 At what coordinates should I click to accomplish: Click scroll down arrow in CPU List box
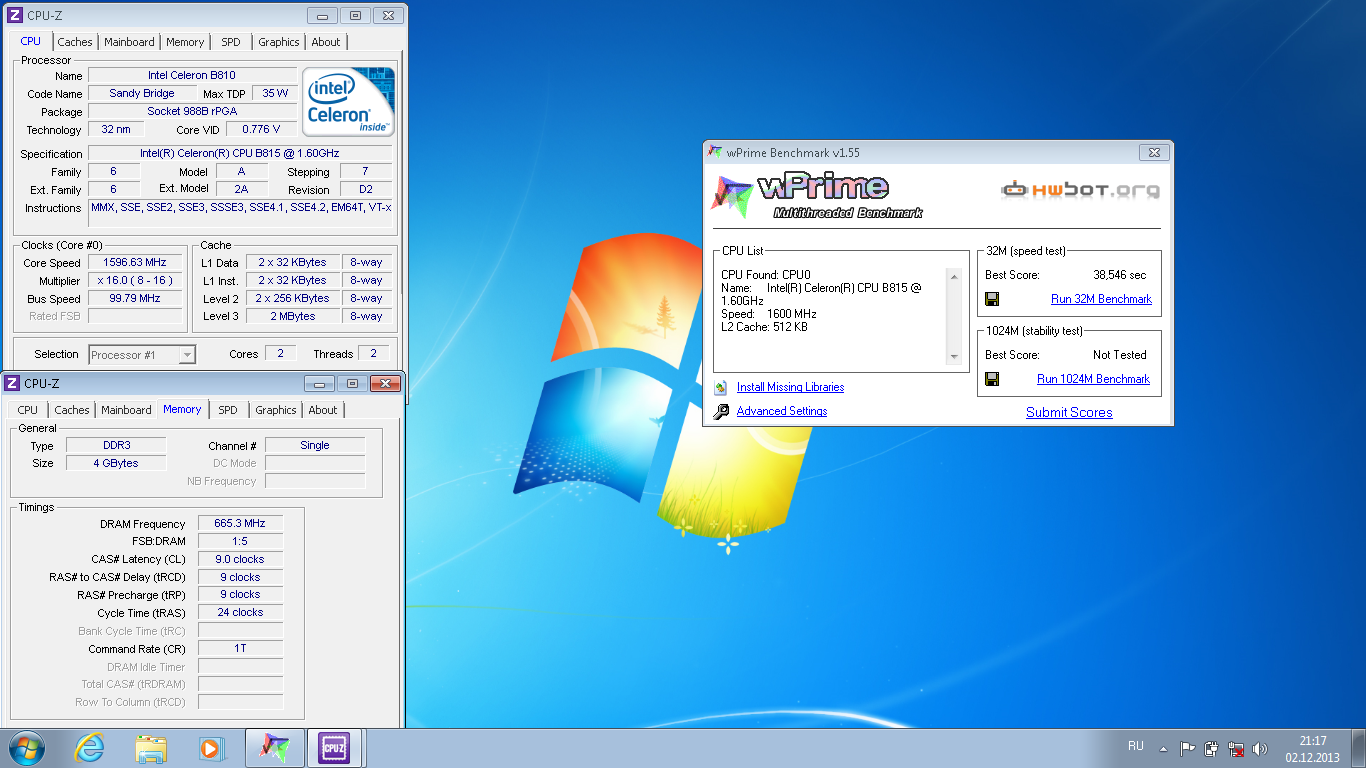coord(954,357)
